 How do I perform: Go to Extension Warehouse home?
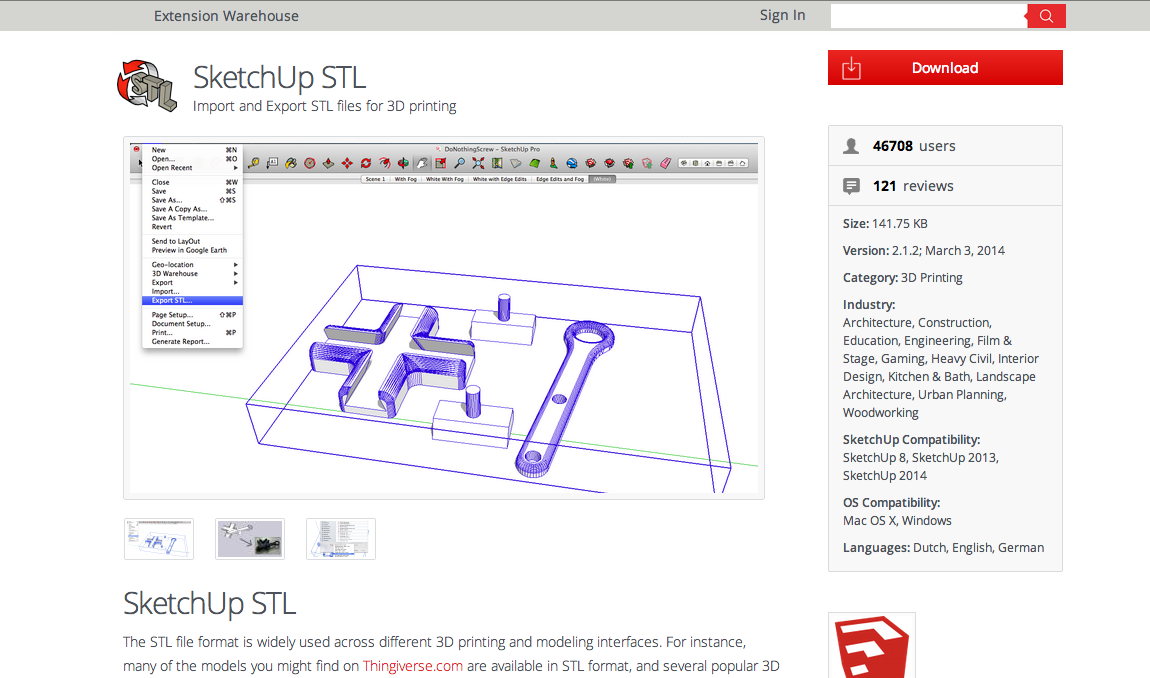click(226, 16)
